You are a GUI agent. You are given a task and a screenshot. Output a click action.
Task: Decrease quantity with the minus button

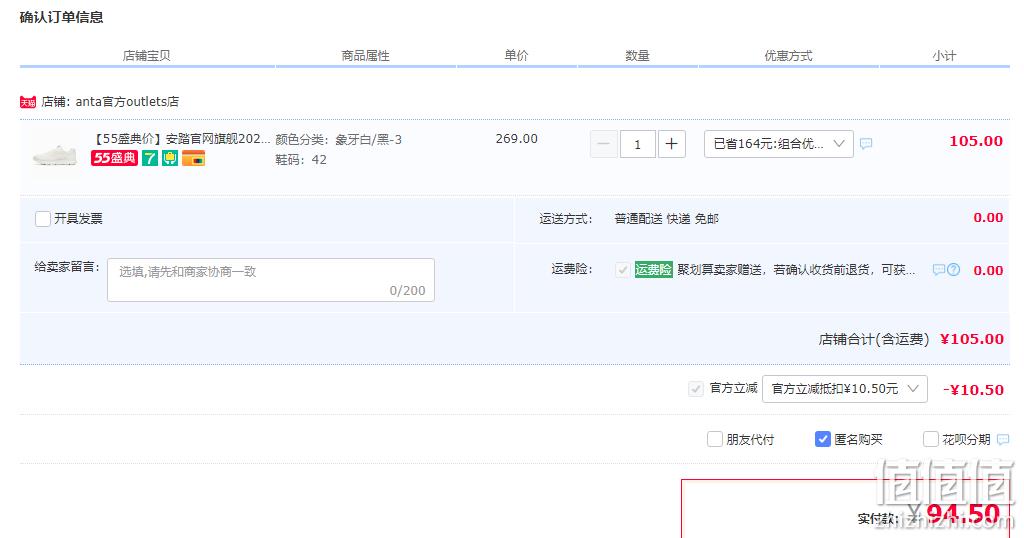click(603, 144)
